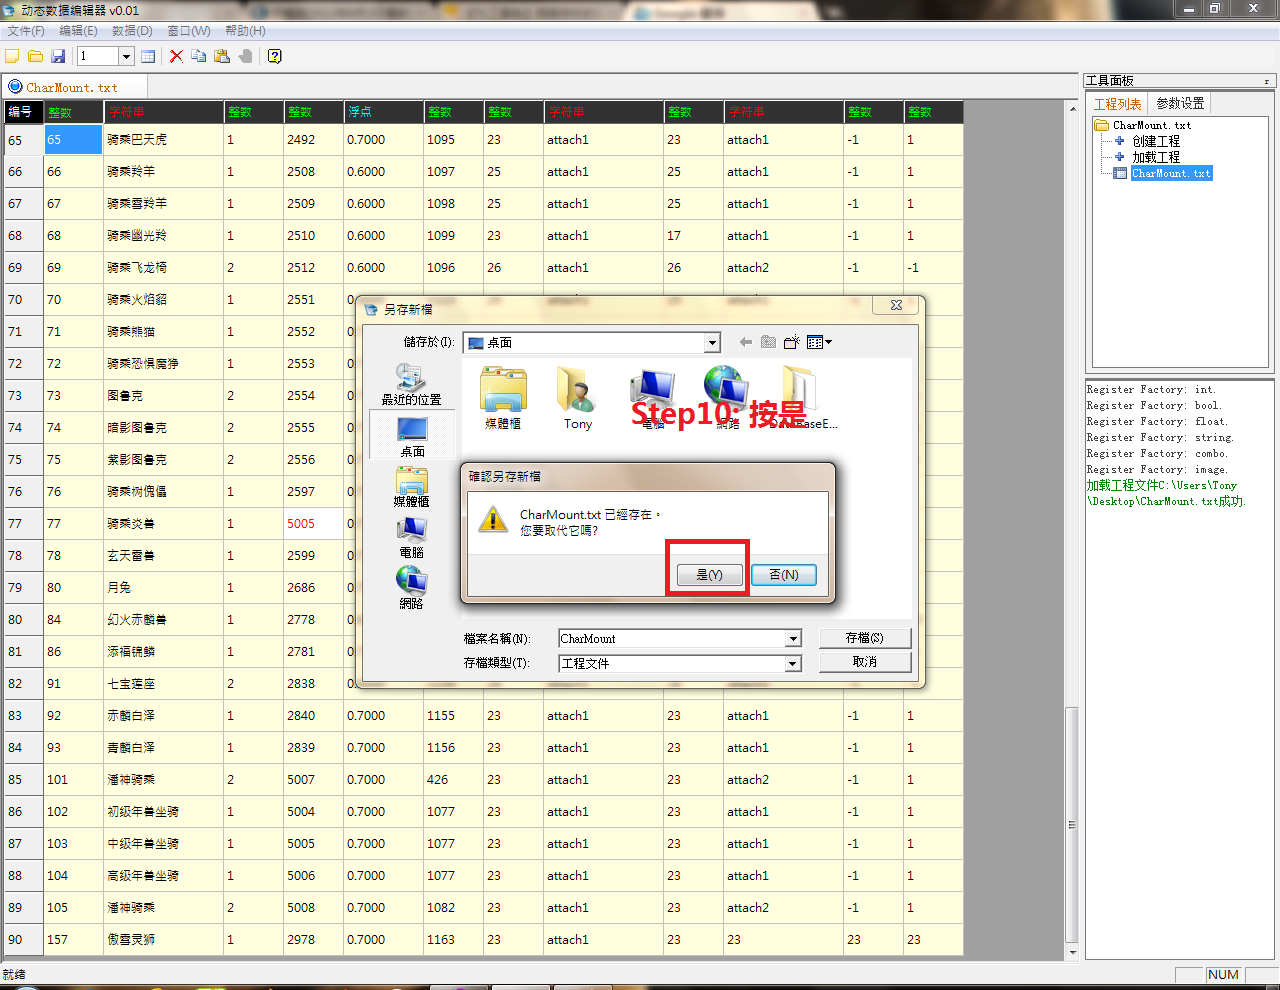Open the 編輯(E) menu
The image size is (1280, 990).
[78, 31]
